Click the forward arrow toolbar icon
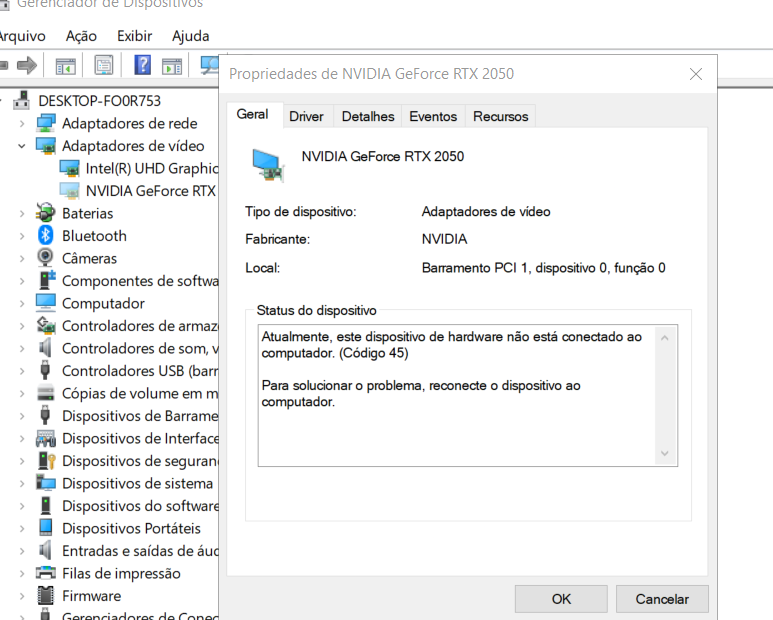 [x=27, y=65]
